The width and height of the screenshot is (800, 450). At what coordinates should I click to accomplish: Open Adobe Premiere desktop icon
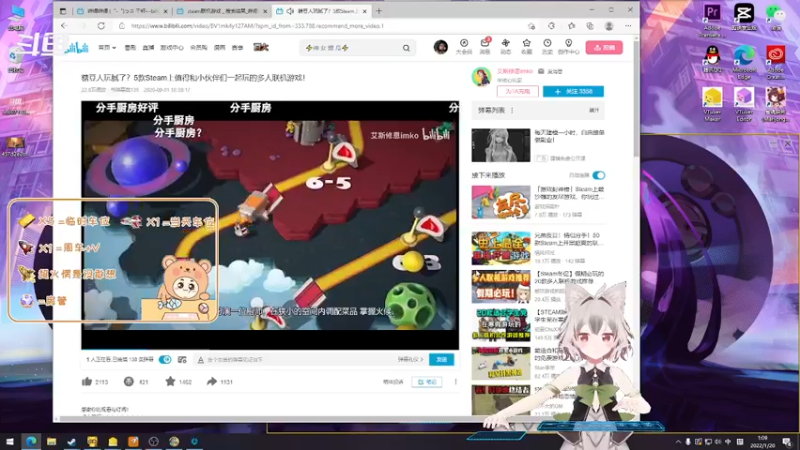tap(712, 19)
